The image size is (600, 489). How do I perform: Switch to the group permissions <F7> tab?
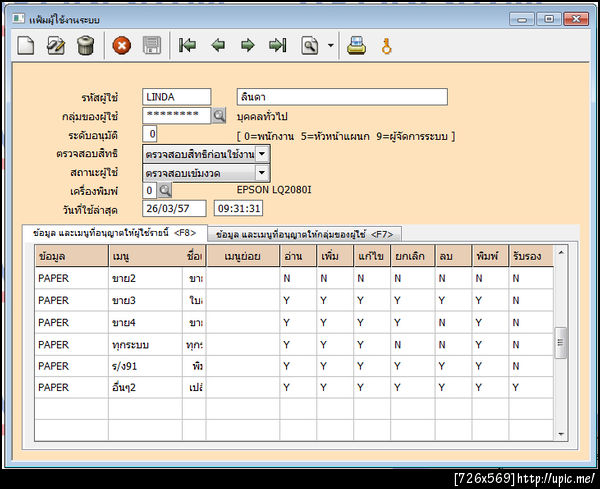pyautogui.click(x=303, y=233)
